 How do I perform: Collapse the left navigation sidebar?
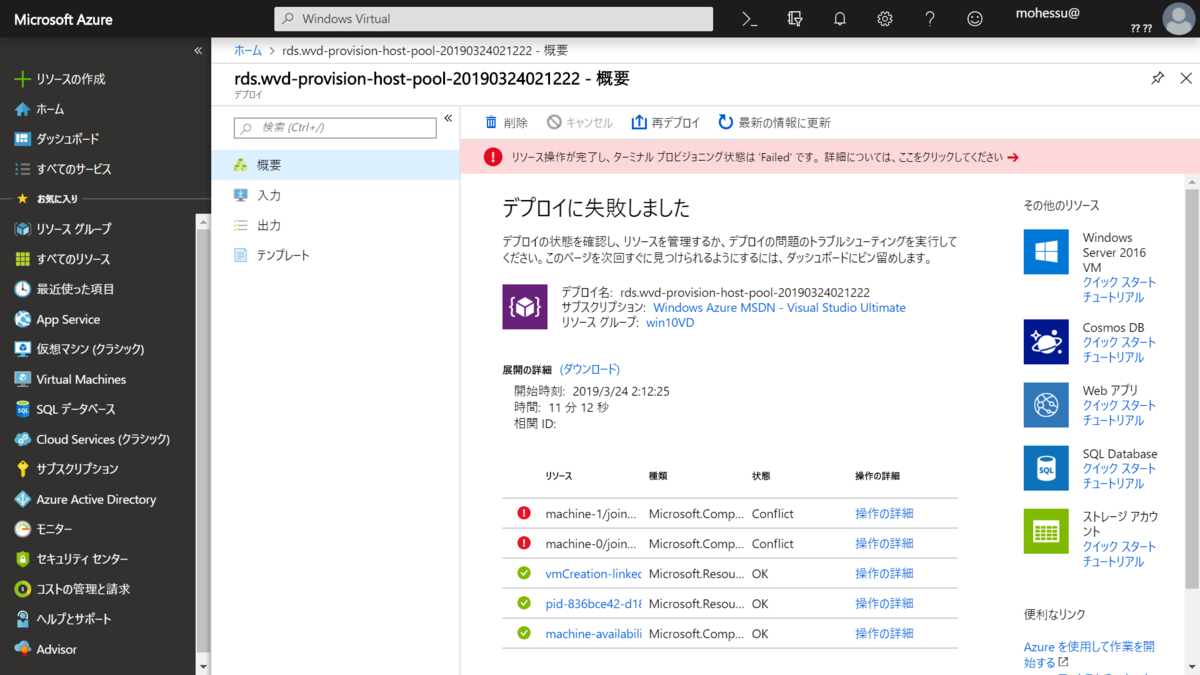198,50
